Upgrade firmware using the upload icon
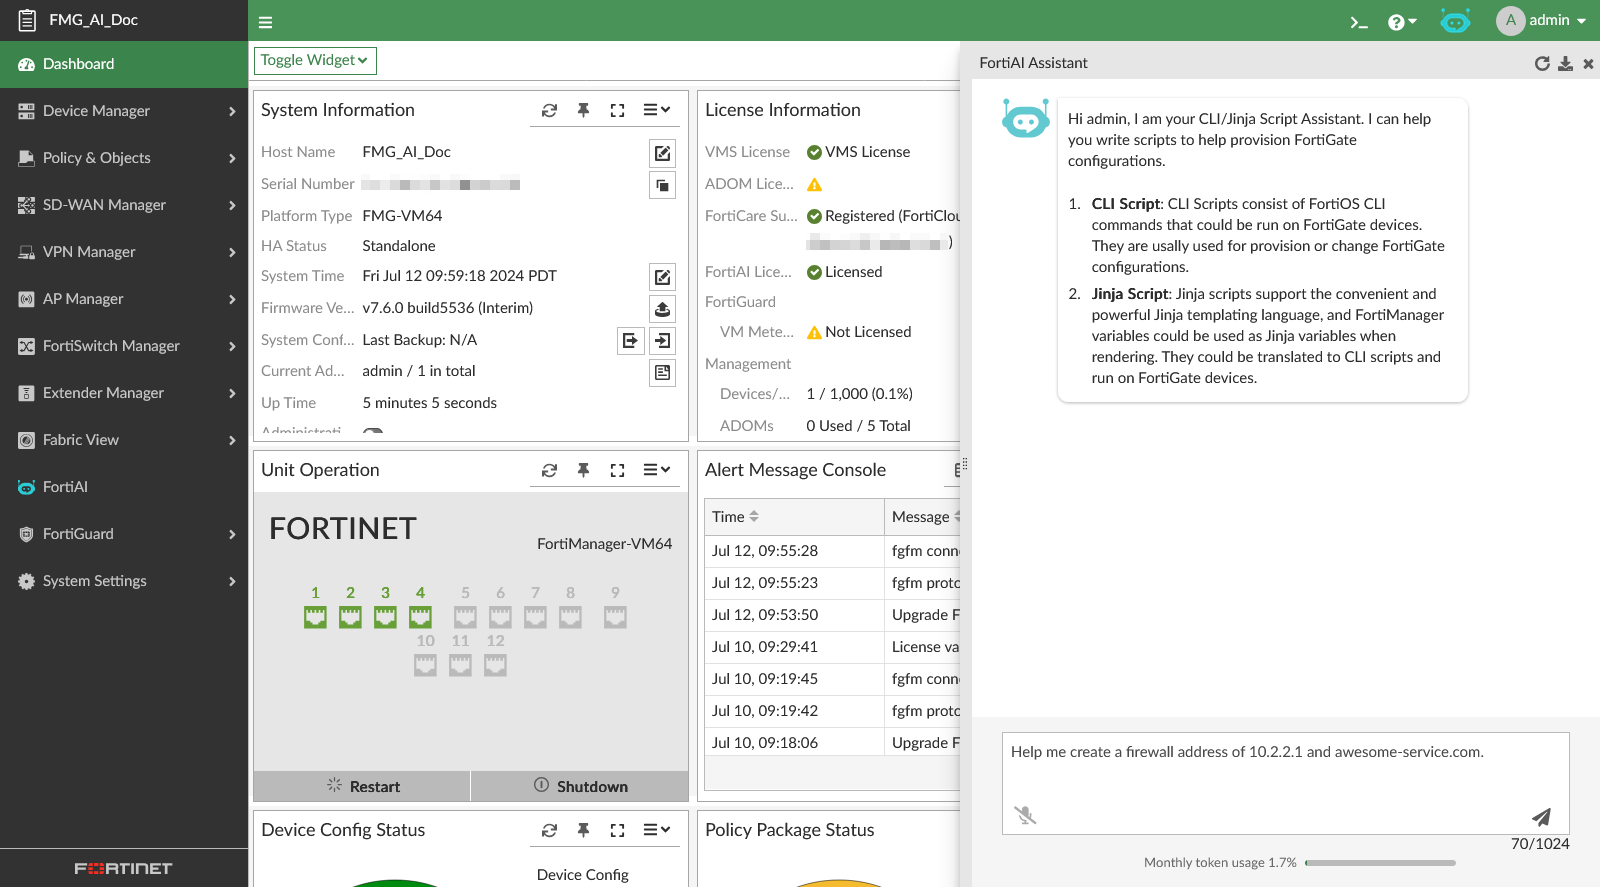The image size is (1600, 887). [x=662, y=309]
